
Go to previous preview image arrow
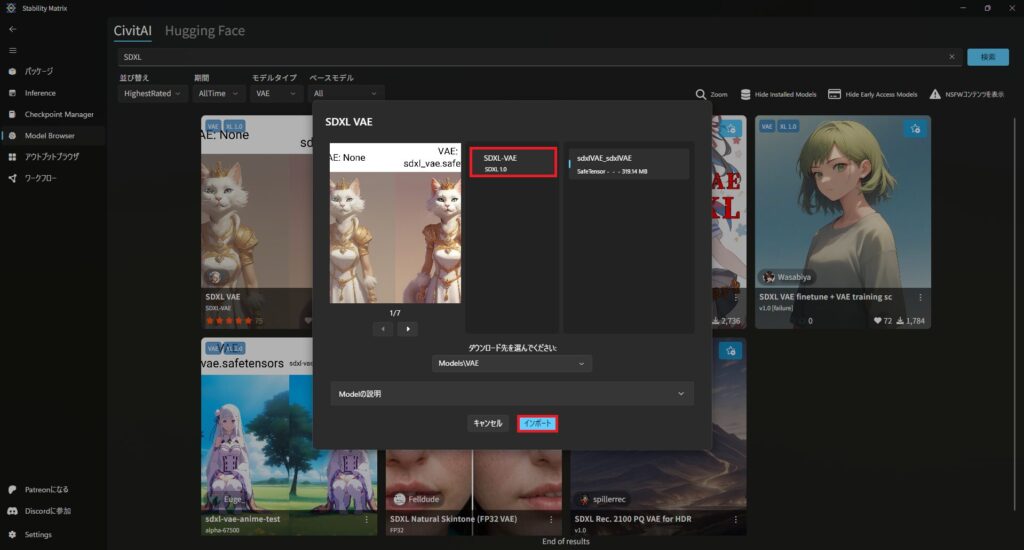click(x=383, y=329)
